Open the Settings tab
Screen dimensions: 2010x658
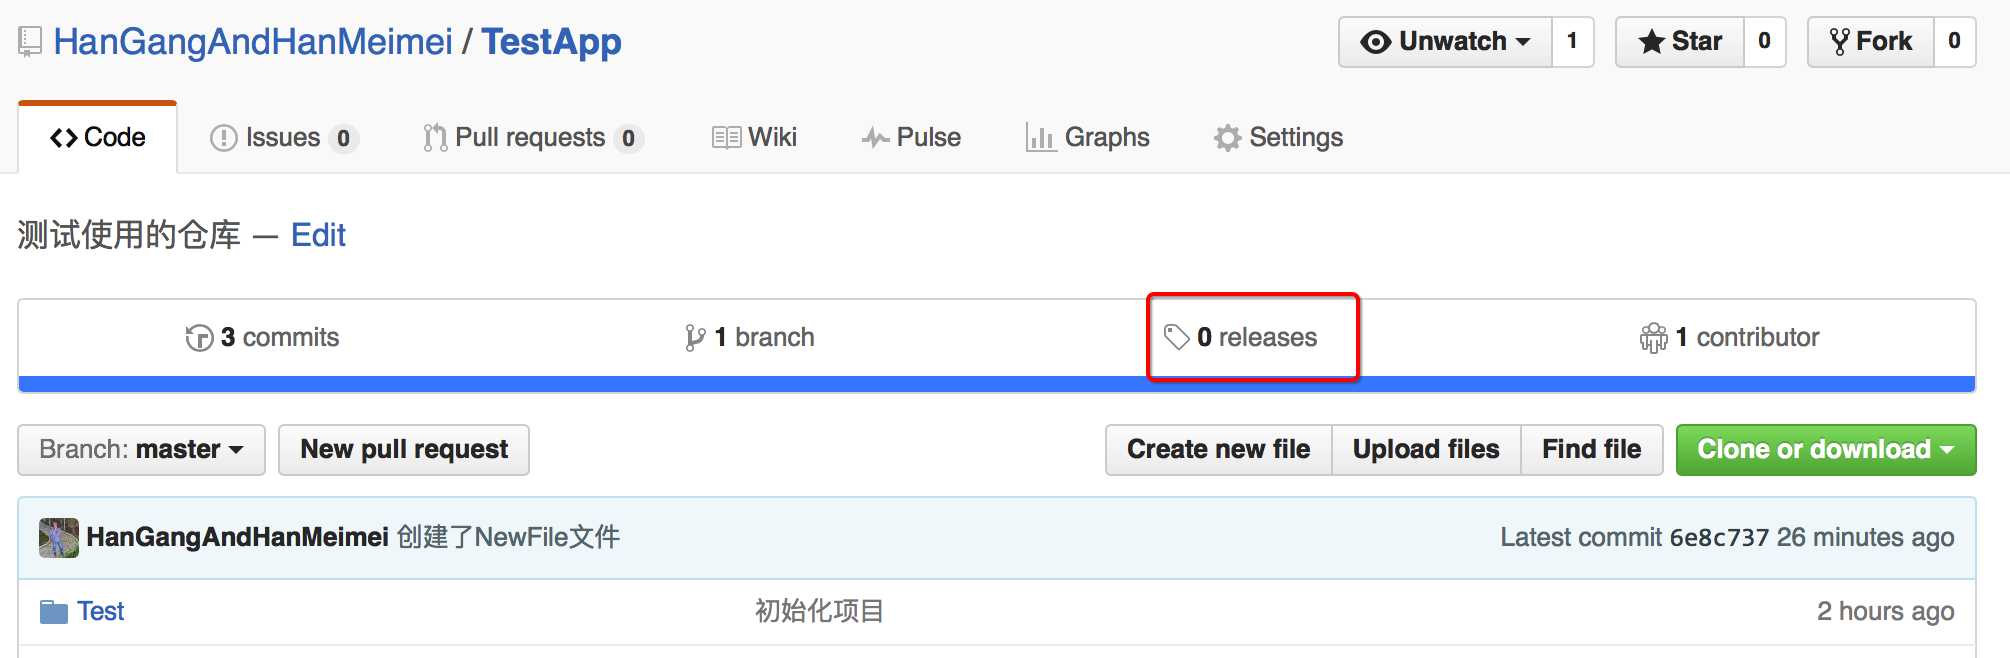click(x=1278, y=138)
